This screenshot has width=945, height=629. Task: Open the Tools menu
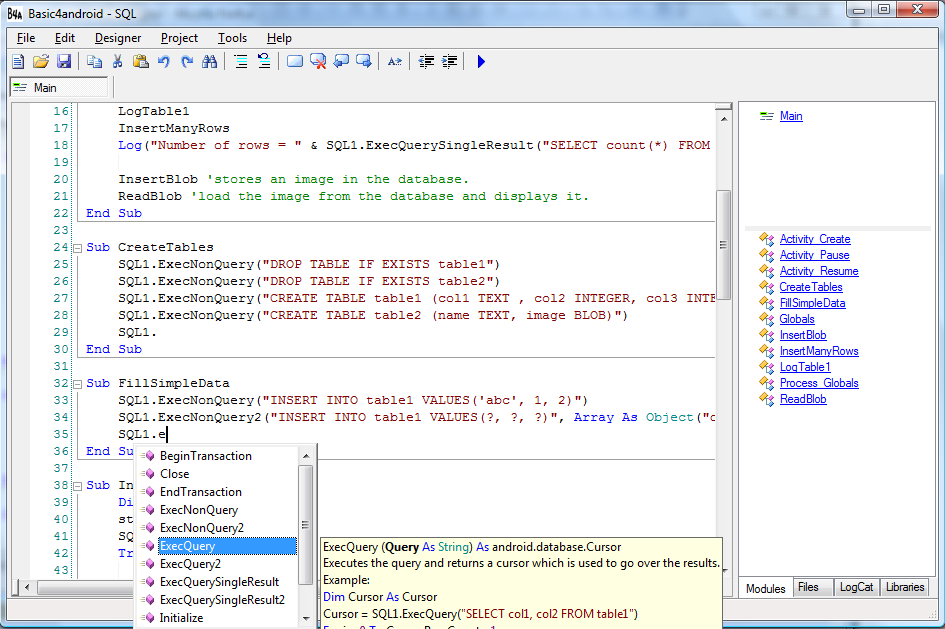pos(233,38)
